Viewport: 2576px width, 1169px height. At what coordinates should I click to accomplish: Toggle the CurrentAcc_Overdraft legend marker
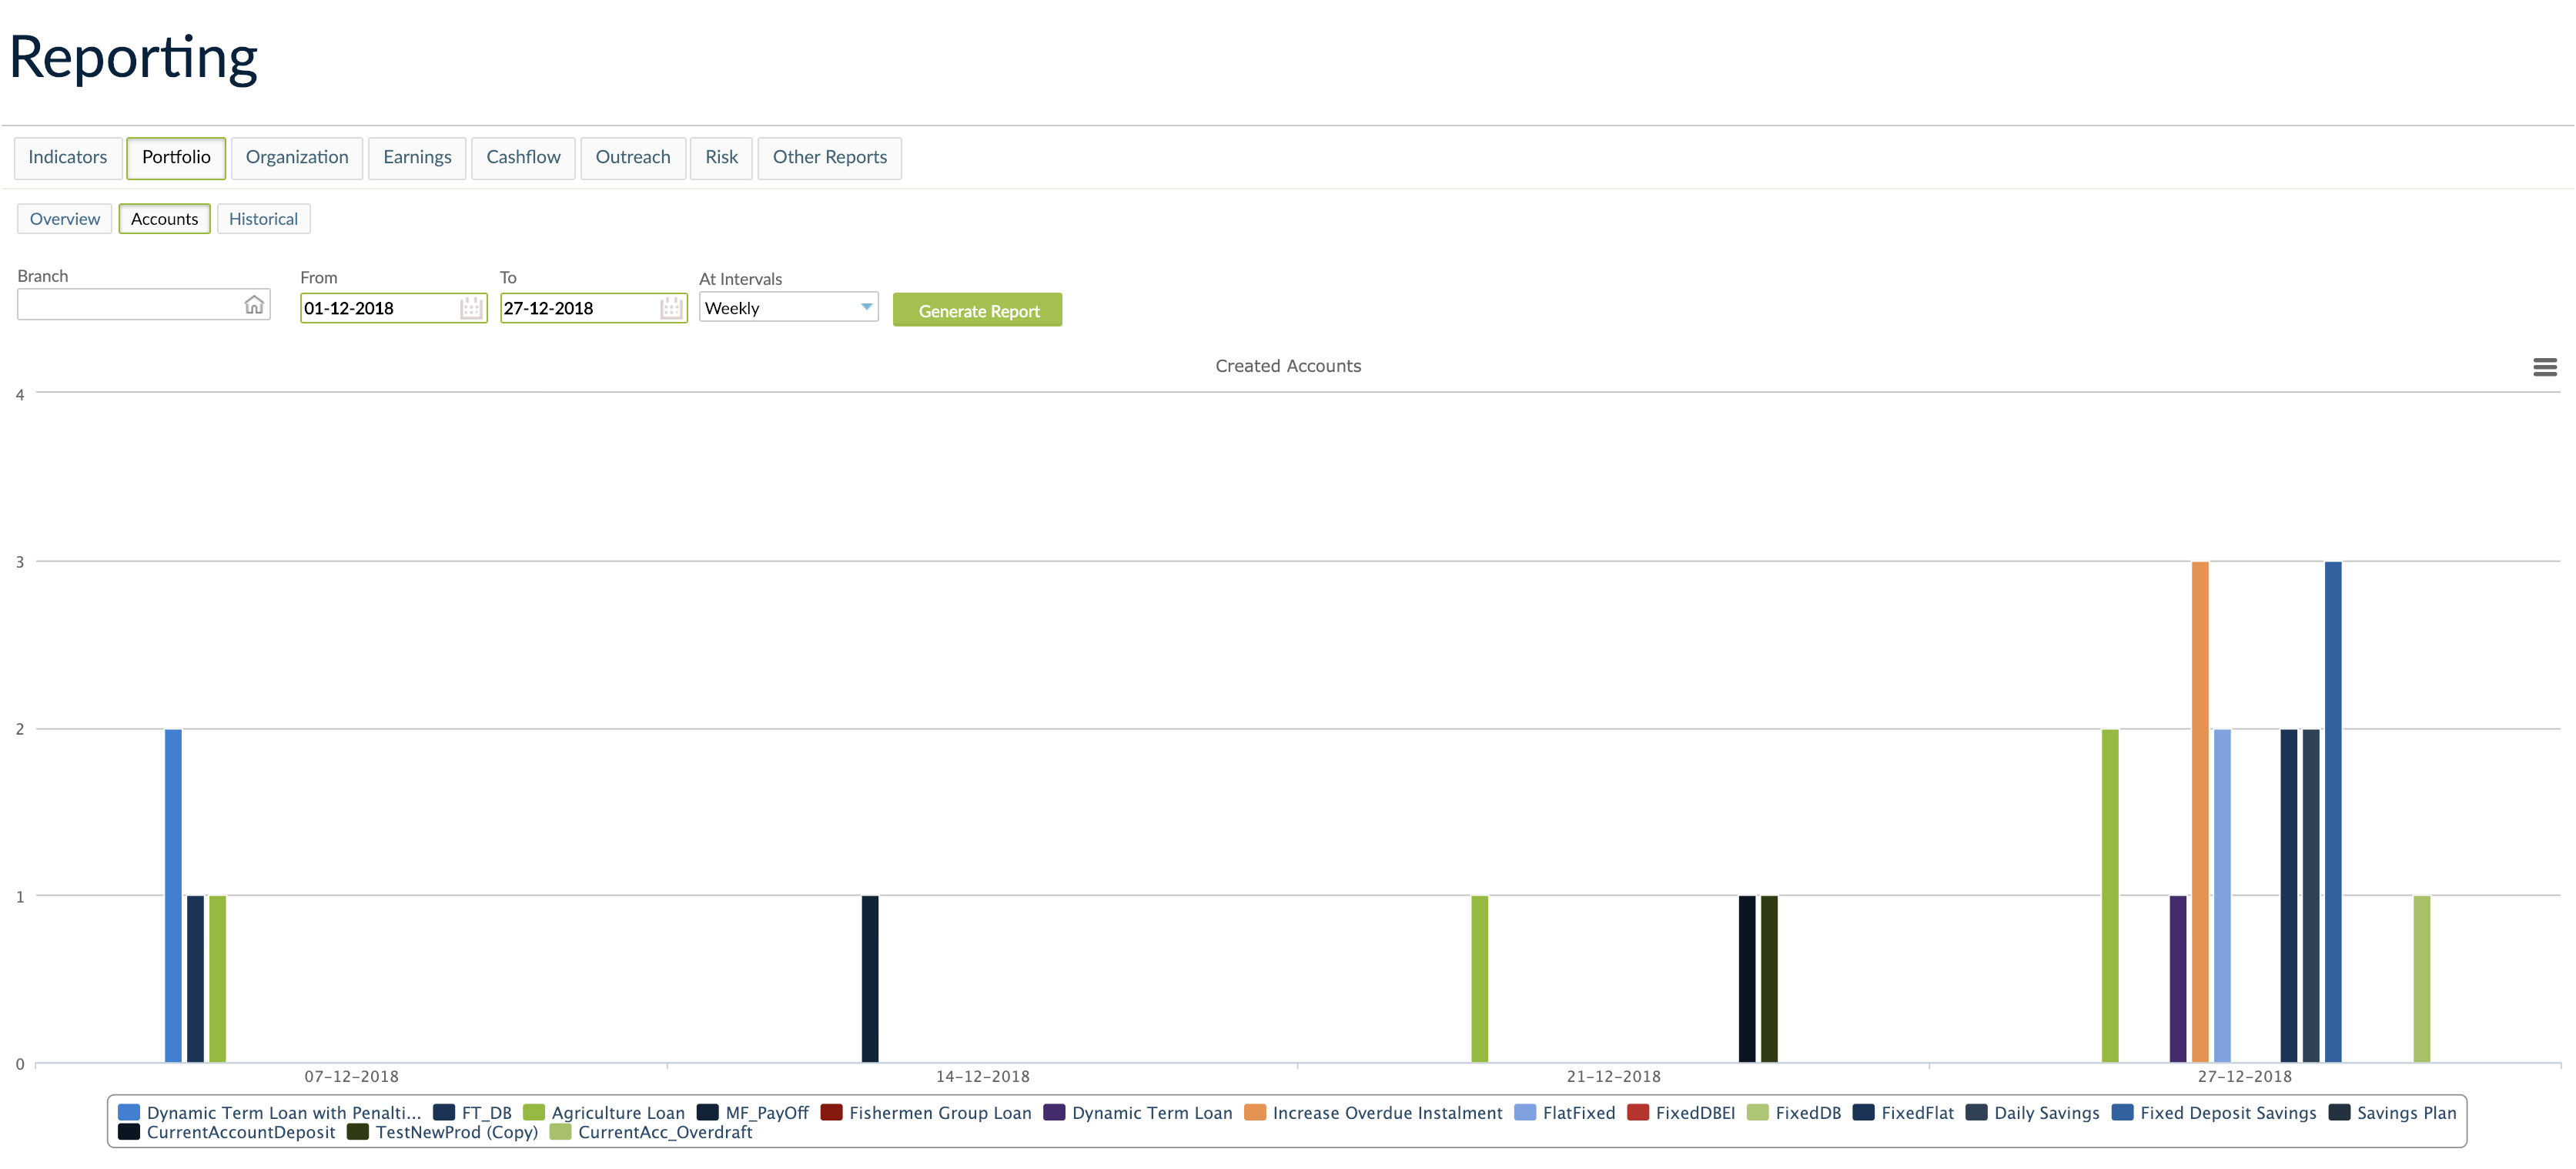tap(560, 1132)
